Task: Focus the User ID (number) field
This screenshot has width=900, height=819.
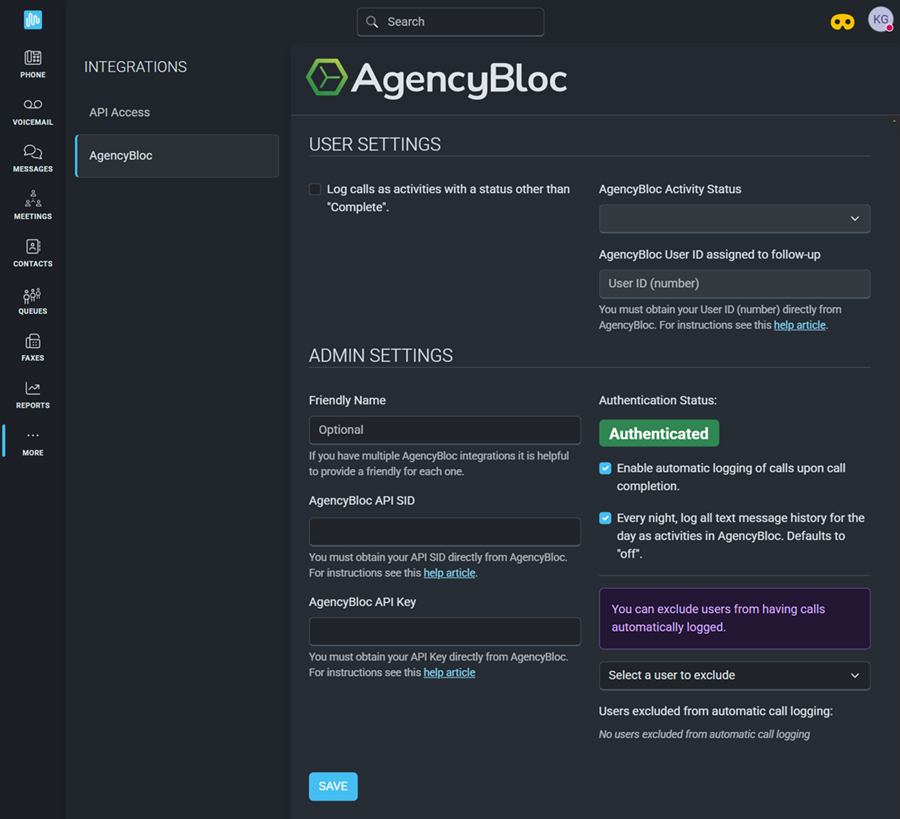Action: [x=734, y=284]
